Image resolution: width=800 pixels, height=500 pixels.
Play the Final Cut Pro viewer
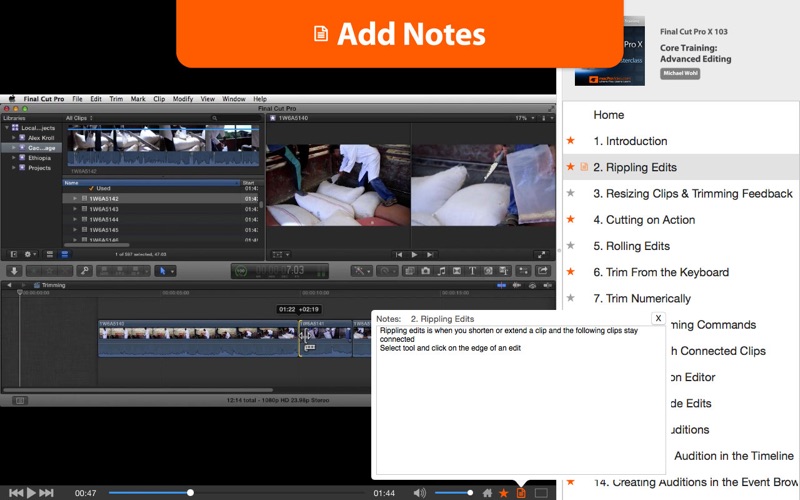(x=414, y=255)
